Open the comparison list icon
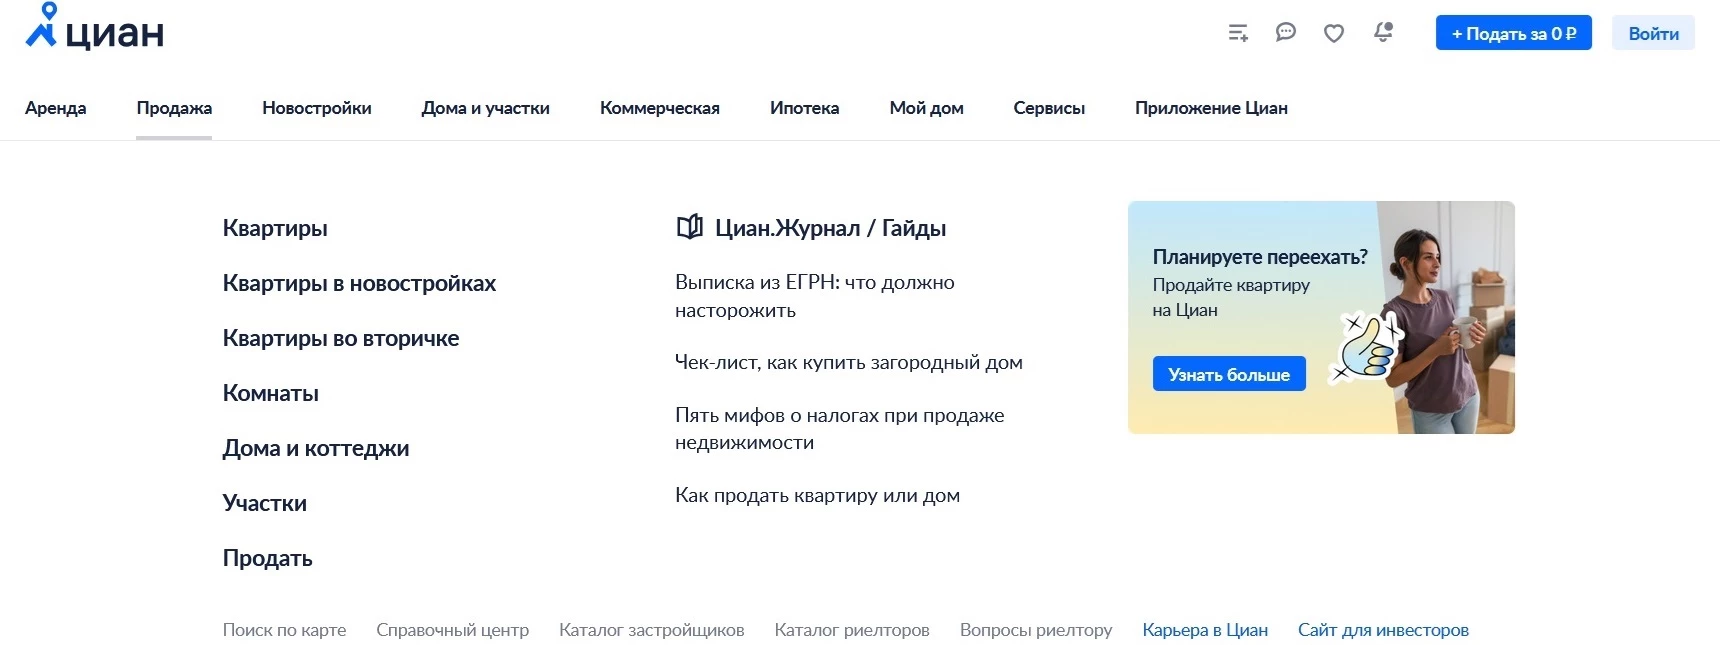 pos(1238,33)
